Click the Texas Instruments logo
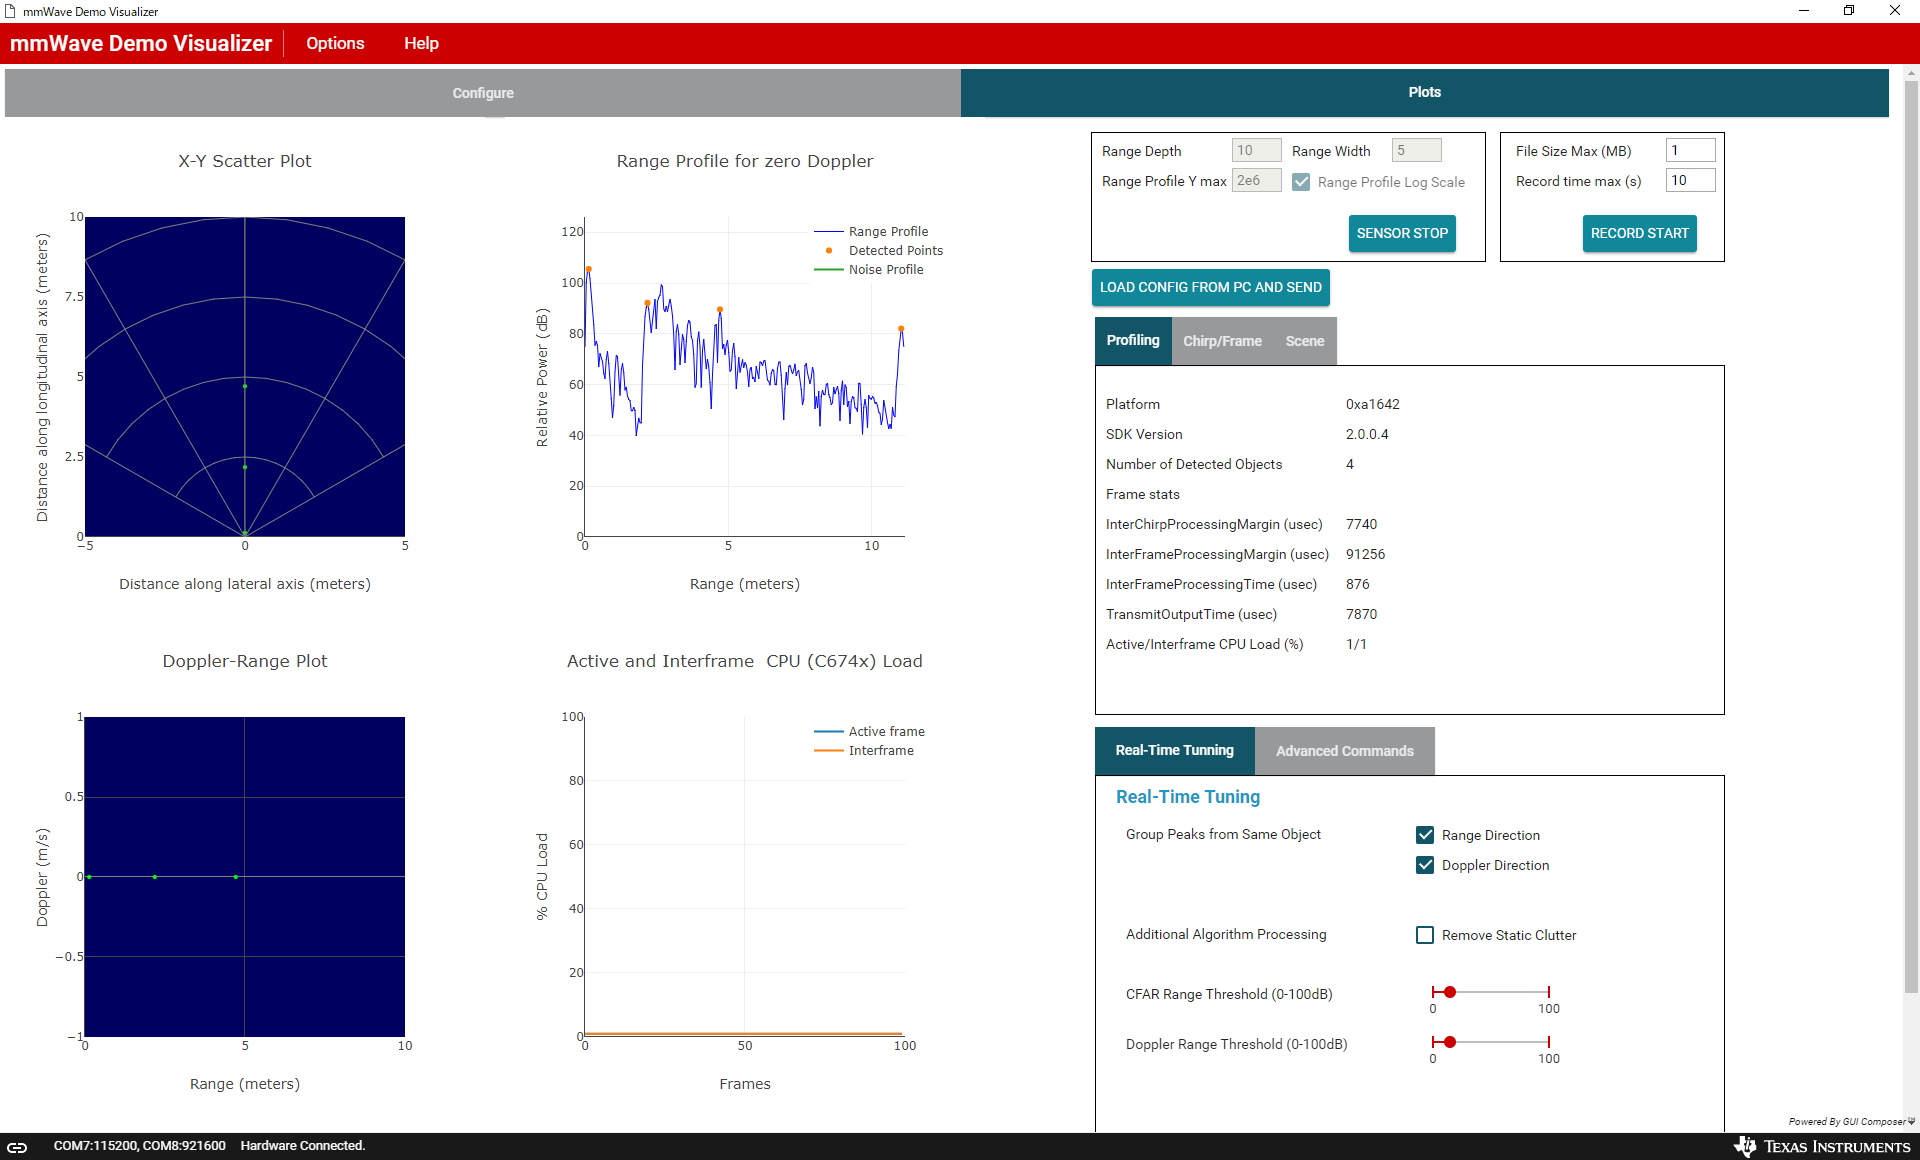Viewport: 1920px width, 1160px height. click(x=1822, y=1146)
